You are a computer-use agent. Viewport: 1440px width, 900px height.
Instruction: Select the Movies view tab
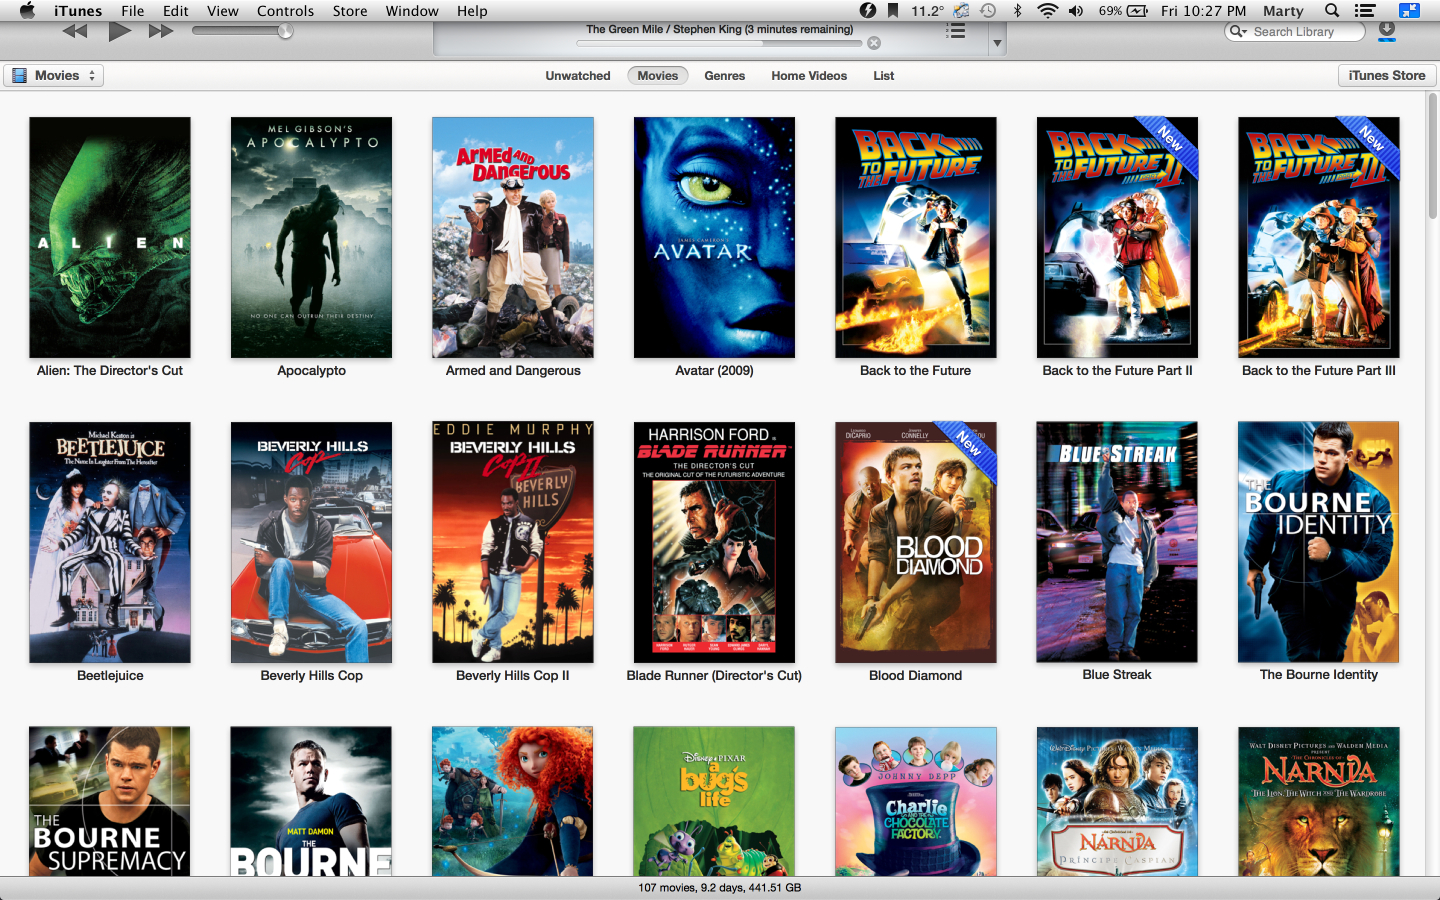tap(658, 75)
